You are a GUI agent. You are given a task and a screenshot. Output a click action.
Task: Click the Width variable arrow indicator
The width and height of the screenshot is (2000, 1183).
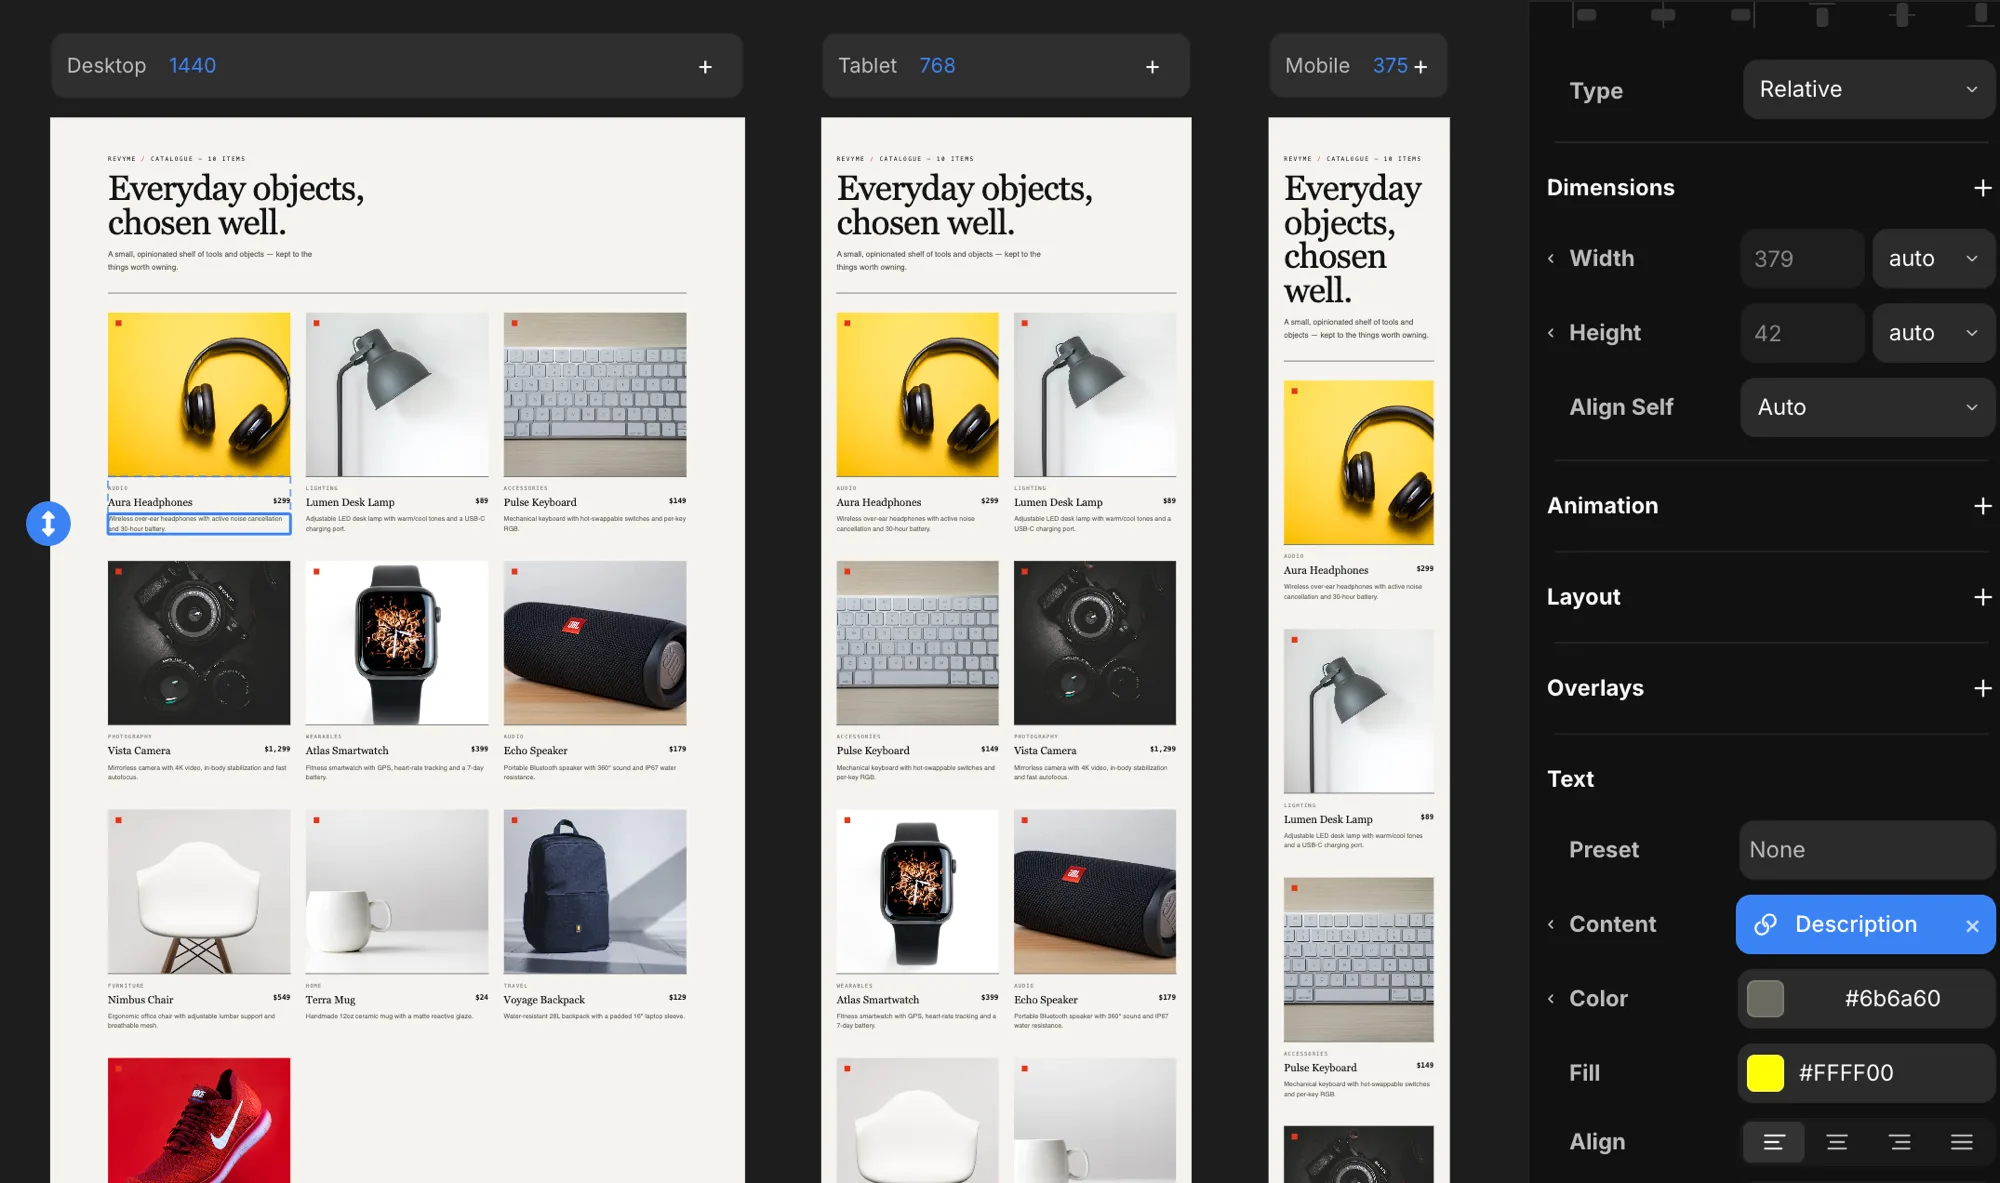[x=1551, y=258]
